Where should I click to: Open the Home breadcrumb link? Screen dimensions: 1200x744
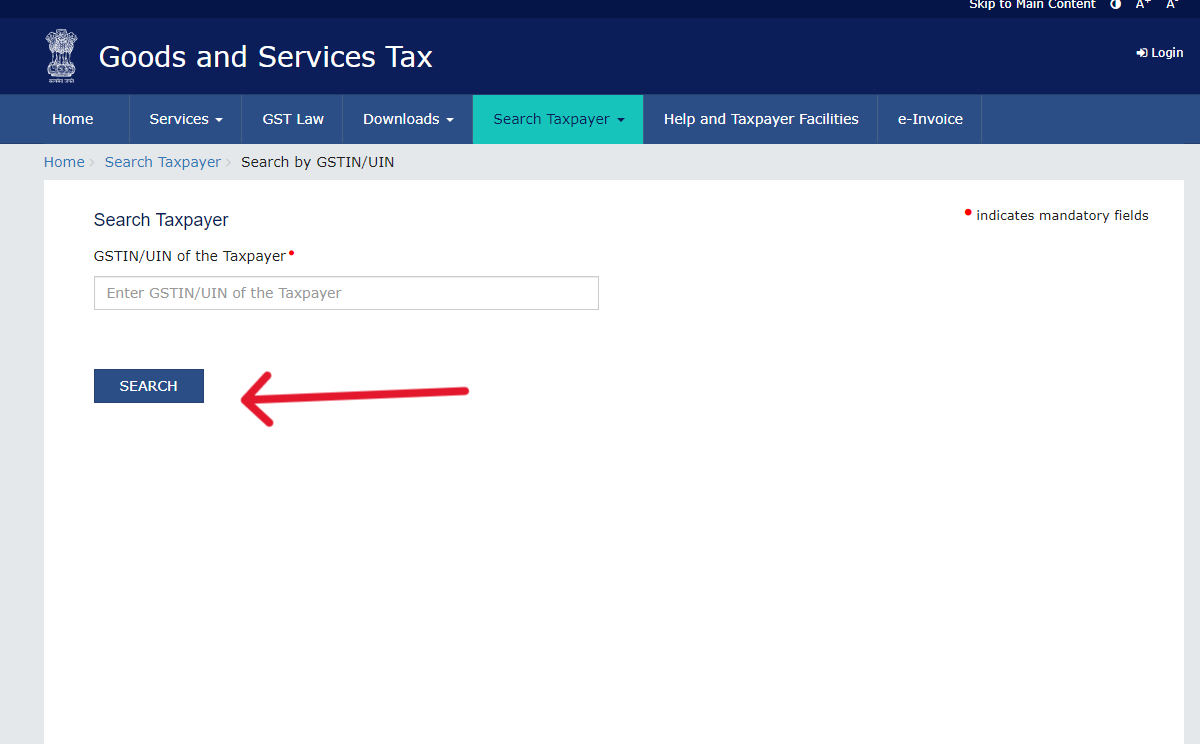[x=64, y=161]
